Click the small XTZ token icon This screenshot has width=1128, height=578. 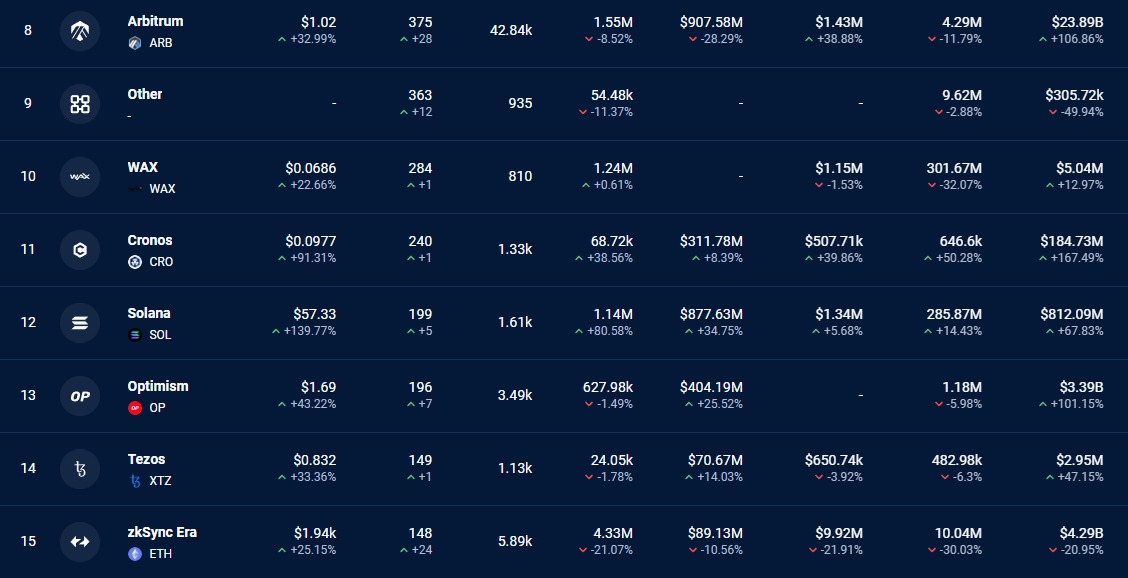135,481
